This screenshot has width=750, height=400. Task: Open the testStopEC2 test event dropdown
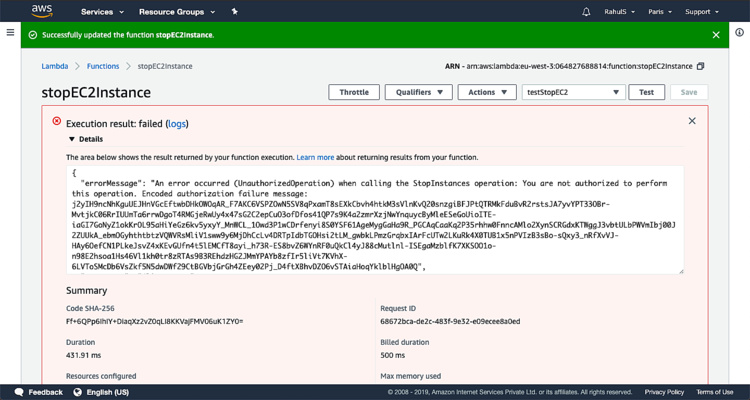click(x=573, y=92)
